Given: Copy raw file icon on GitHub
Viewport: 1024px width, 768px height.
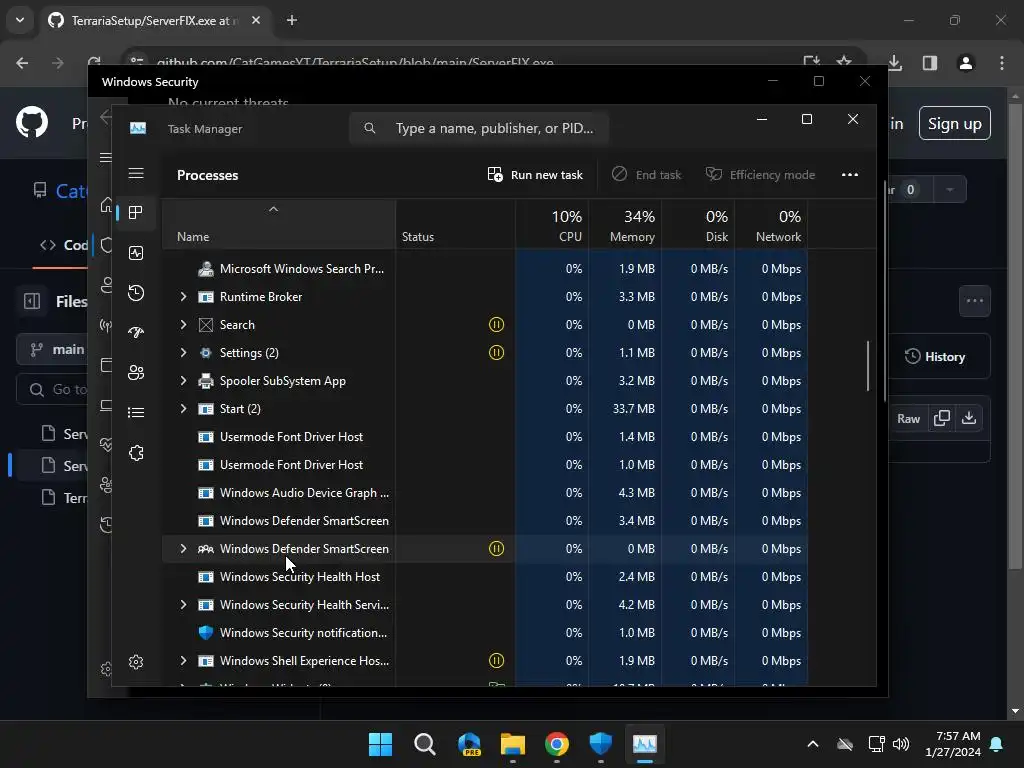Looking at the screenshot, I should 942,418.
